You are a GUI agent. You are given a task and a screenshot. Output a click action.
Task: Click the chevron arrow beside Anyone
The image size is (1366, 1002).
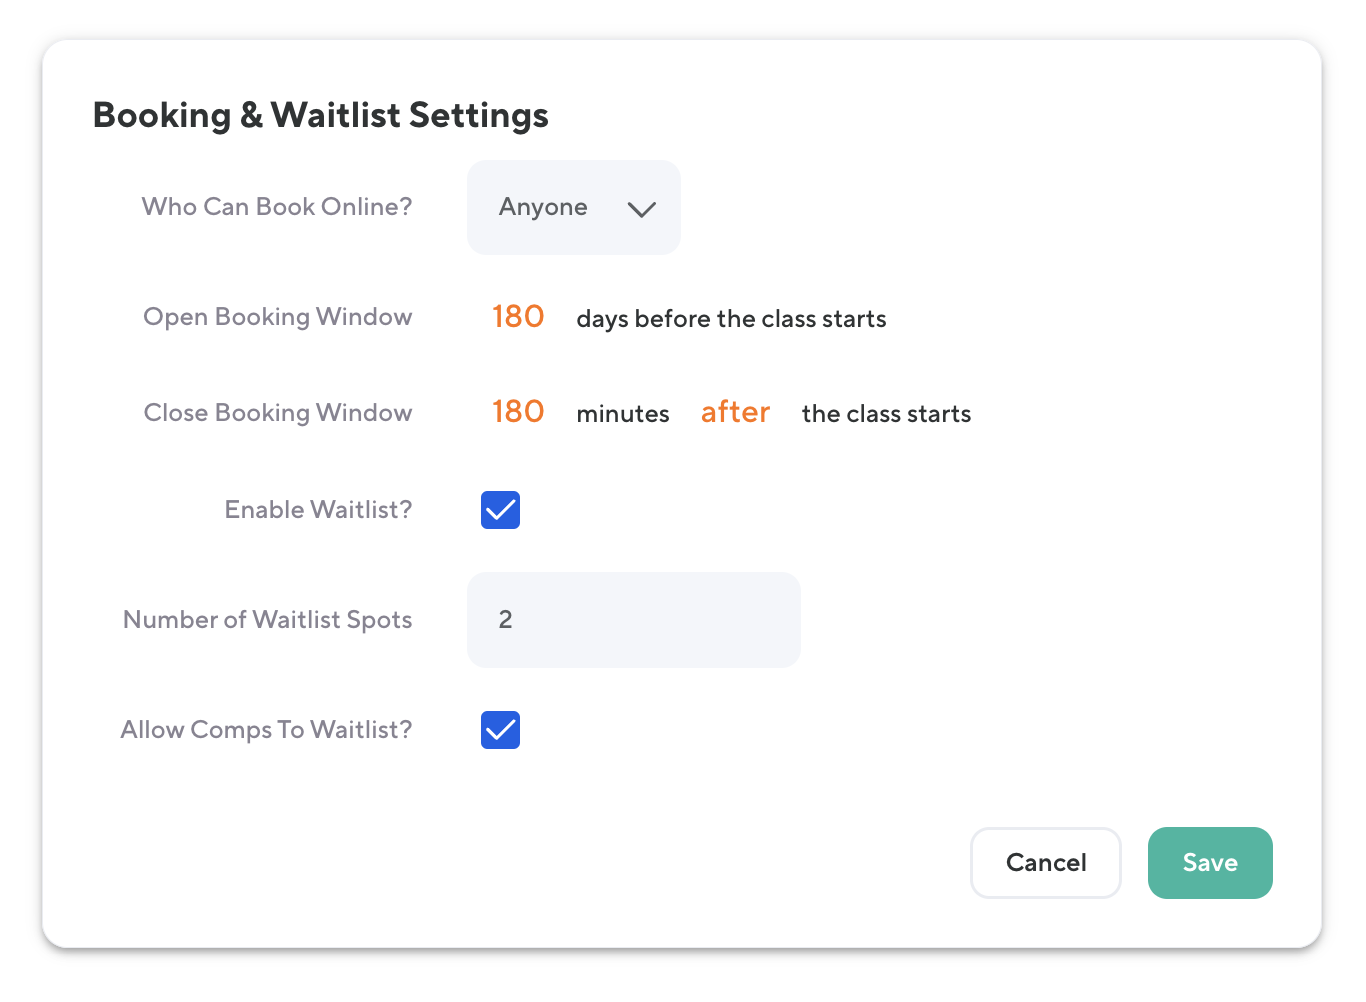[641, 209]
